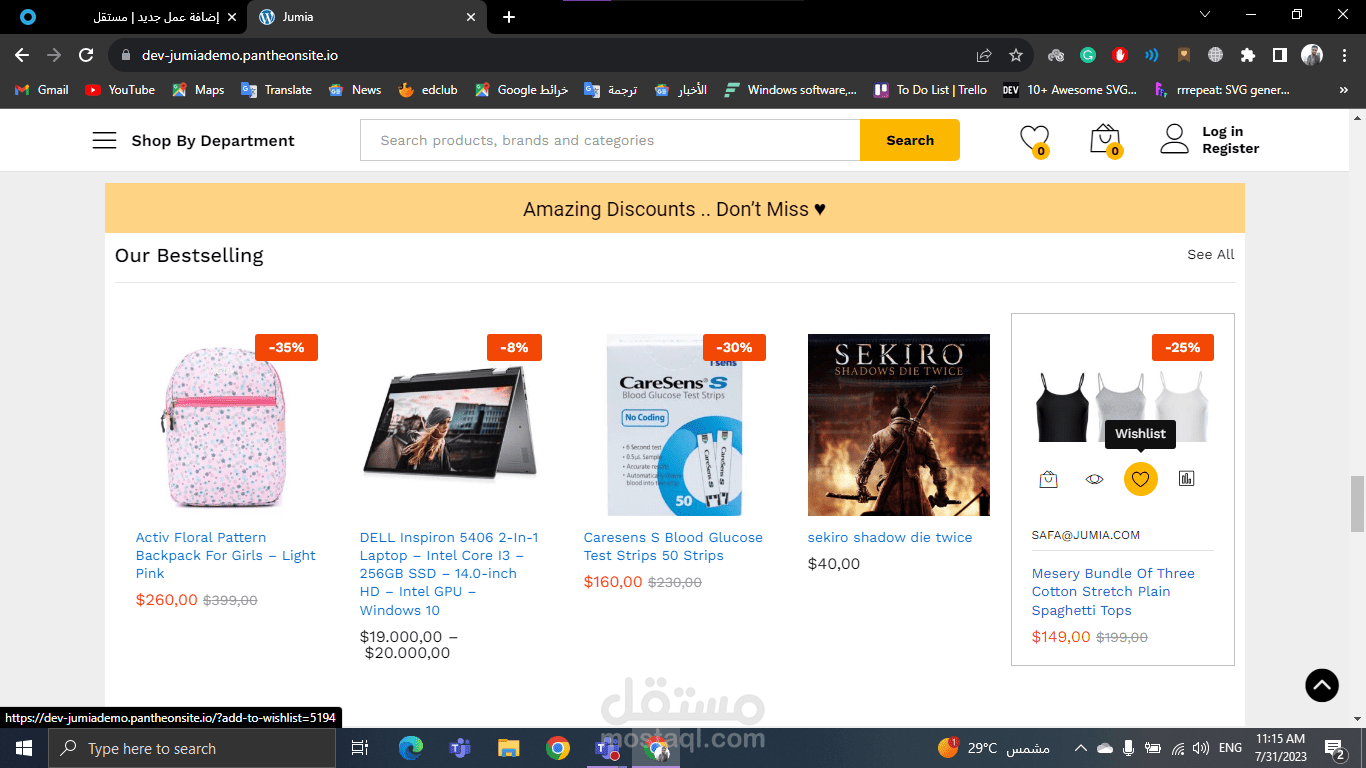Open Windows Start menu
The height and width of the screenshot is (768, 1366).
click(x=24, y=748)
